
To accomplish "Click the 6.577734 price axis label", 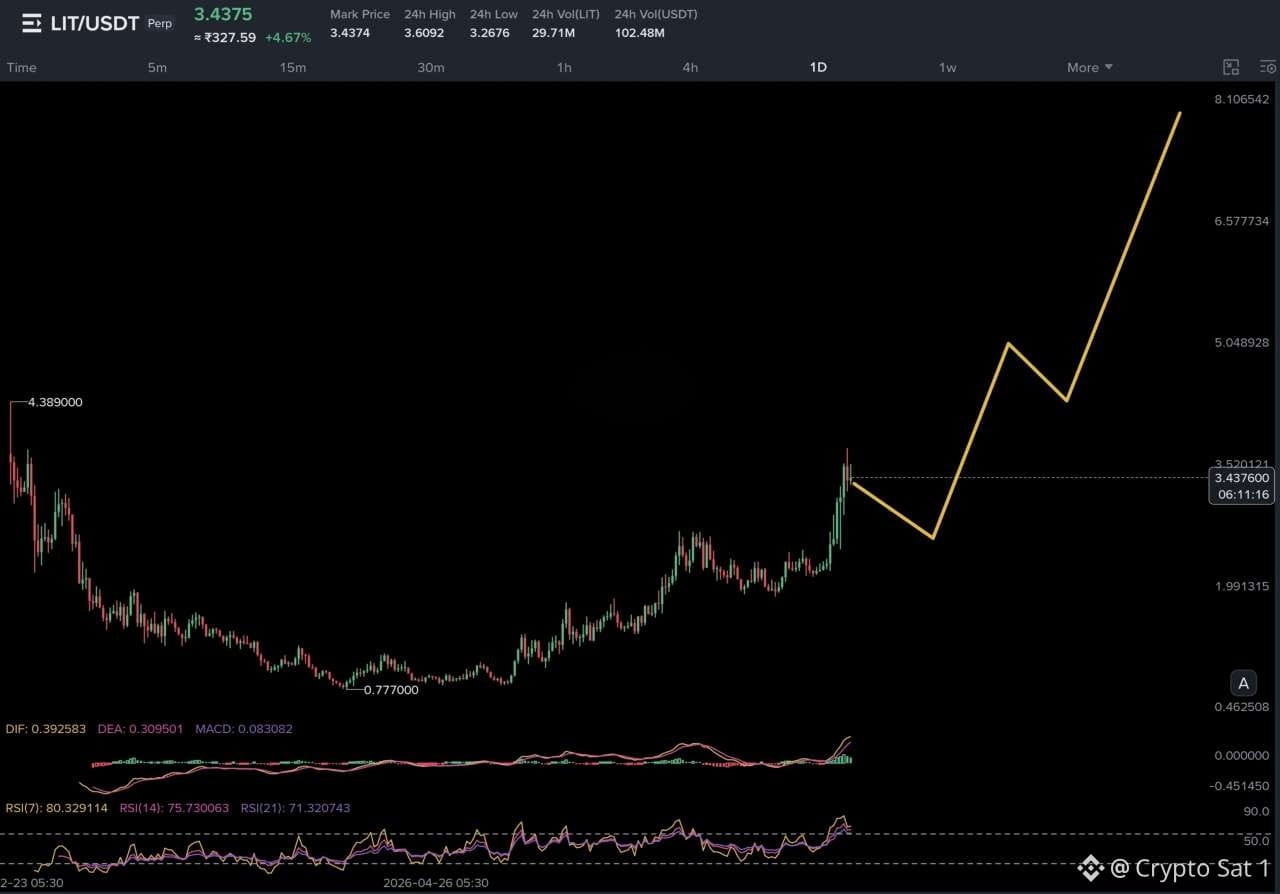I will click(x=1242, y=221).
